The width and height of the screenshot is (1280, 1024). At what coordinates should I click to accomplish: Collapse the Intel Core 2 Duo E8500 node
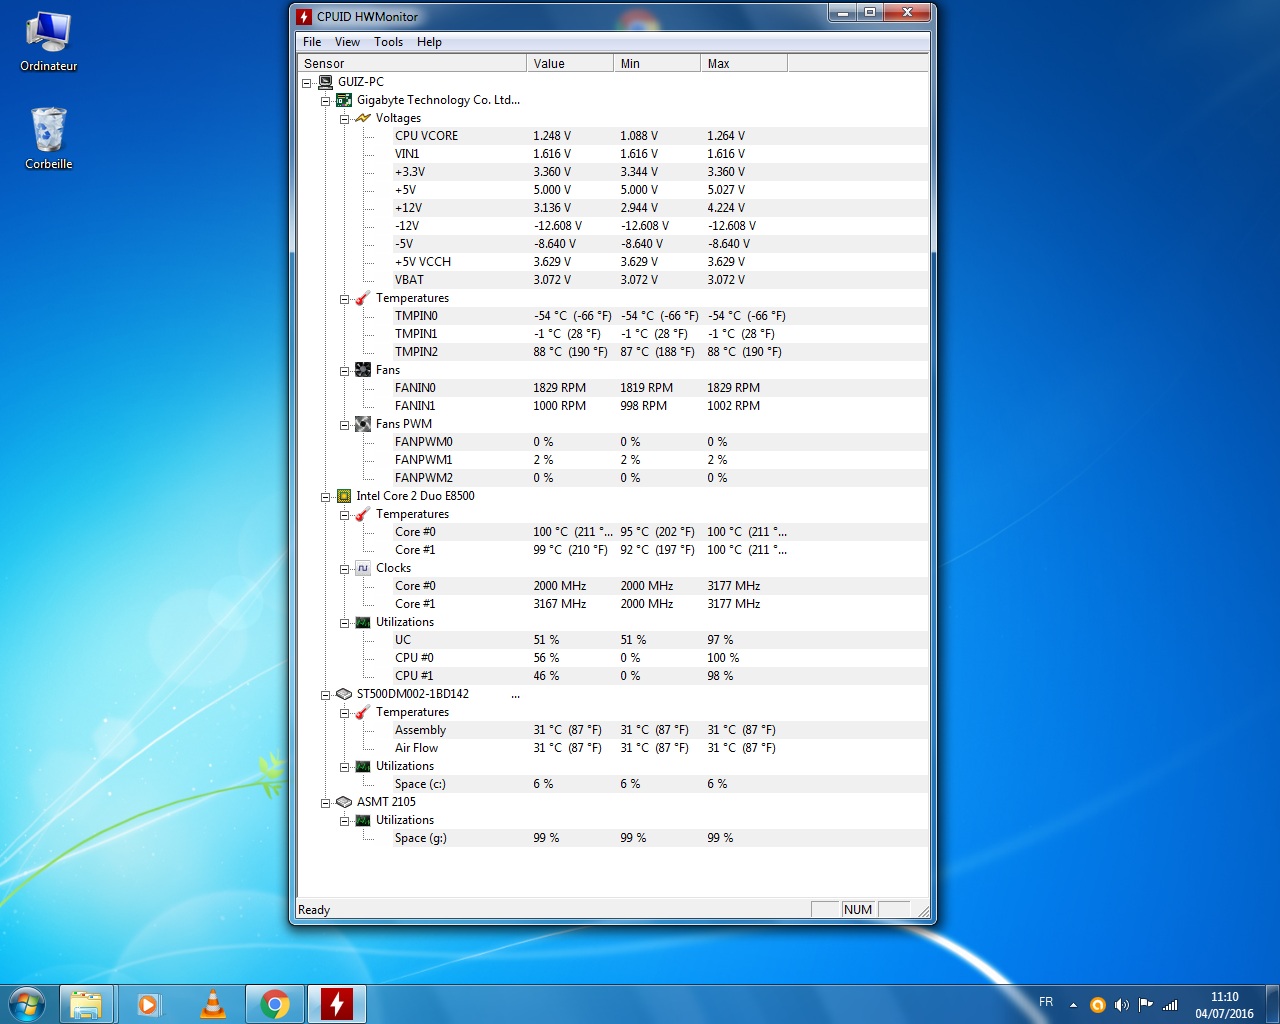325,497
